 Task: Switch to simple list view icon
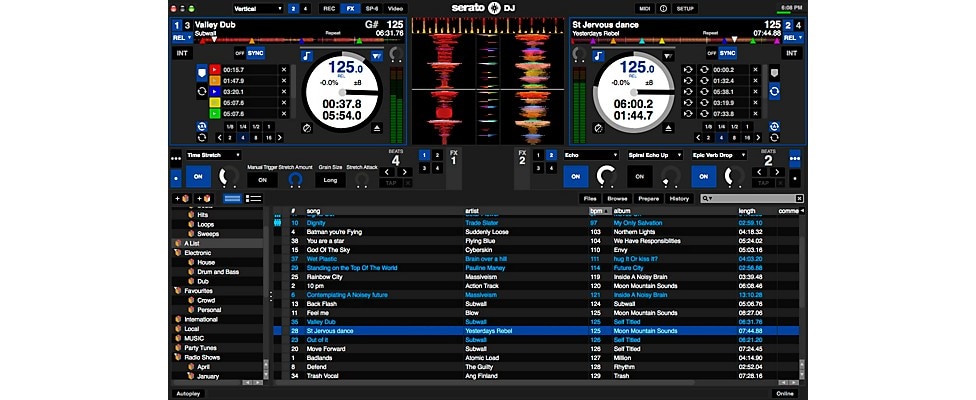(x=233, y=198)
